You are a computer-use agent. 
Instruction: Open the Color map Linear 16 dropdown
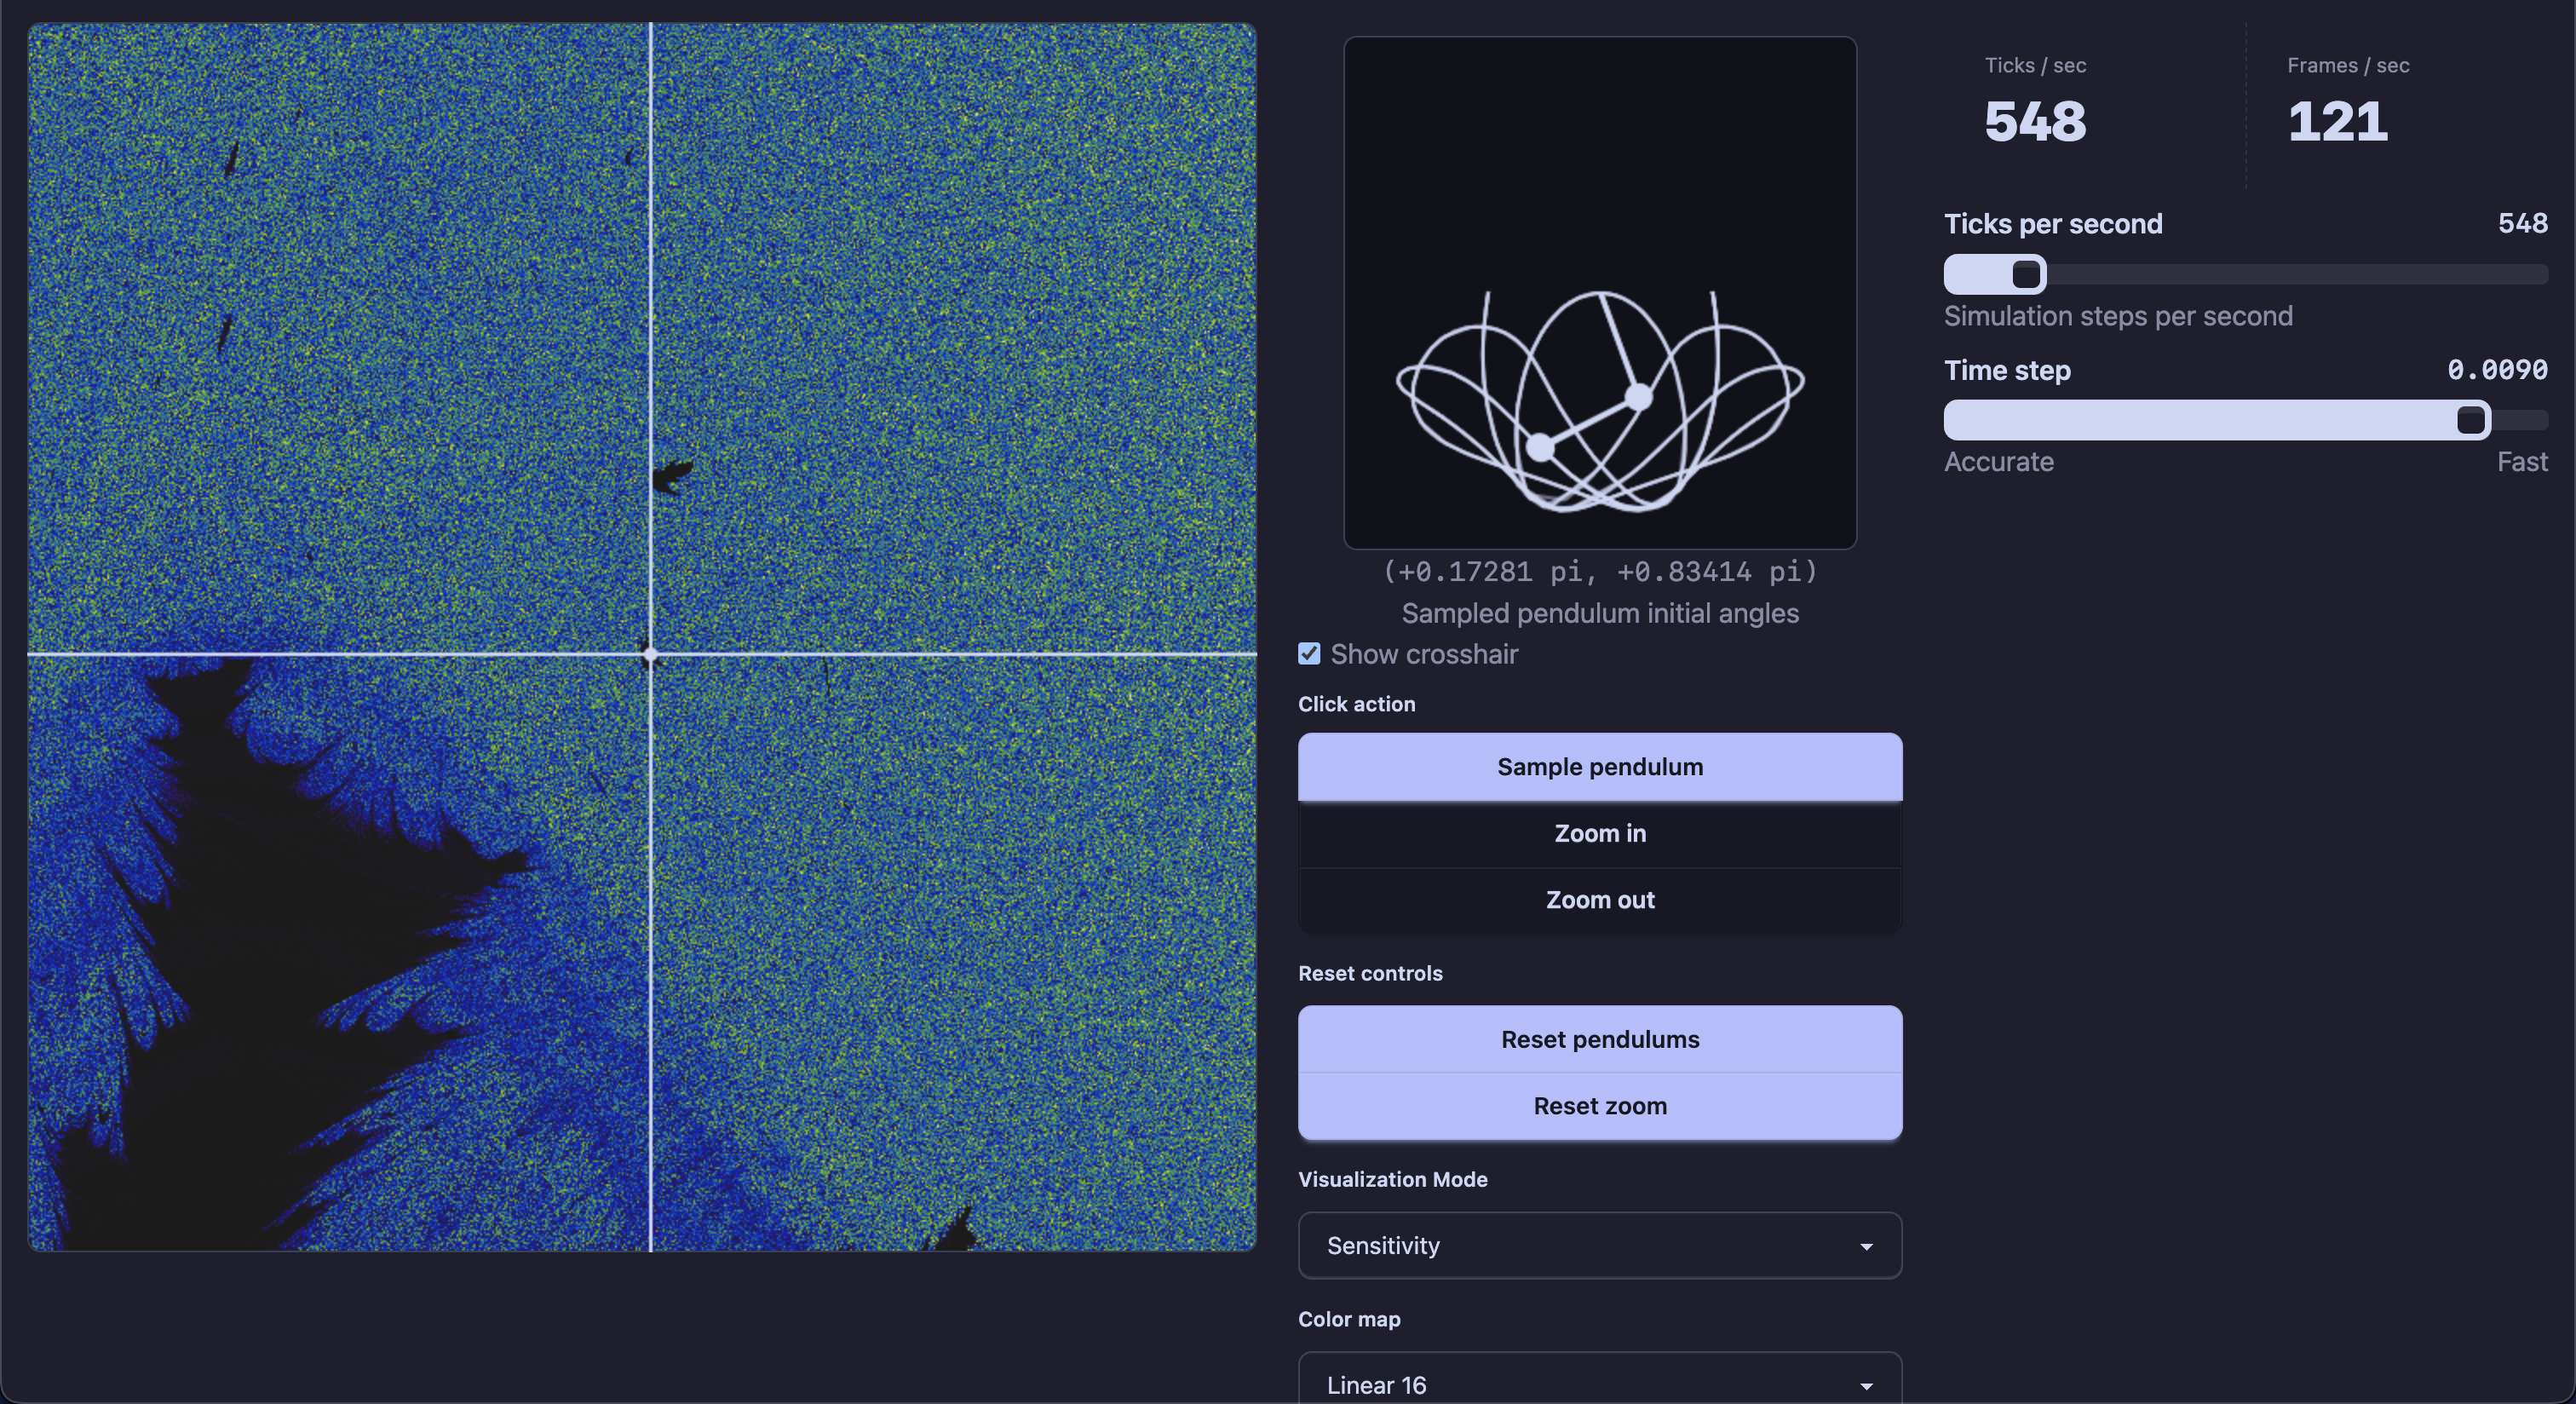pyautogui.click(x=1599, y=1384)
